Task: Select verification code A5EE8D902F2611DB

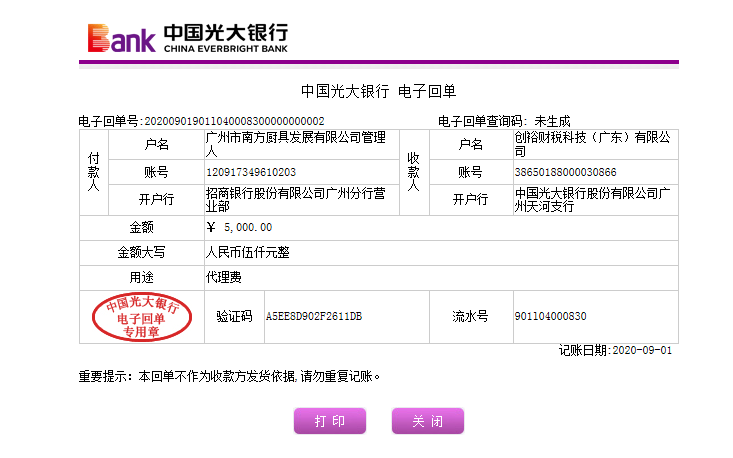Action: pos(314,316)
